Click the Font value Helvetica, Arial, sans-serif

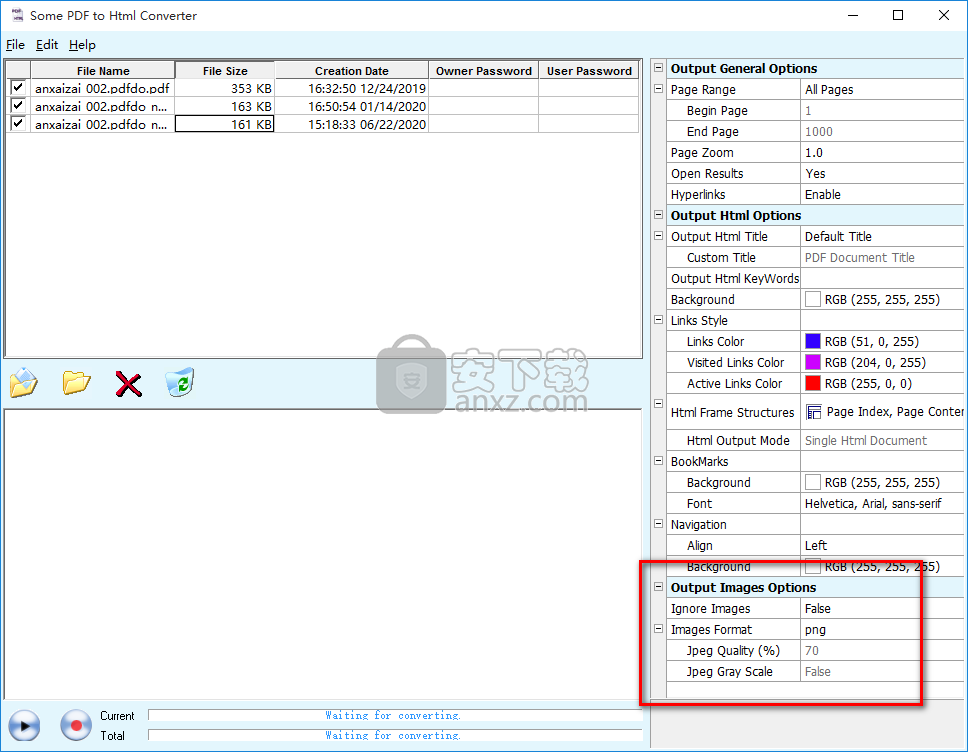coord(883,503)
